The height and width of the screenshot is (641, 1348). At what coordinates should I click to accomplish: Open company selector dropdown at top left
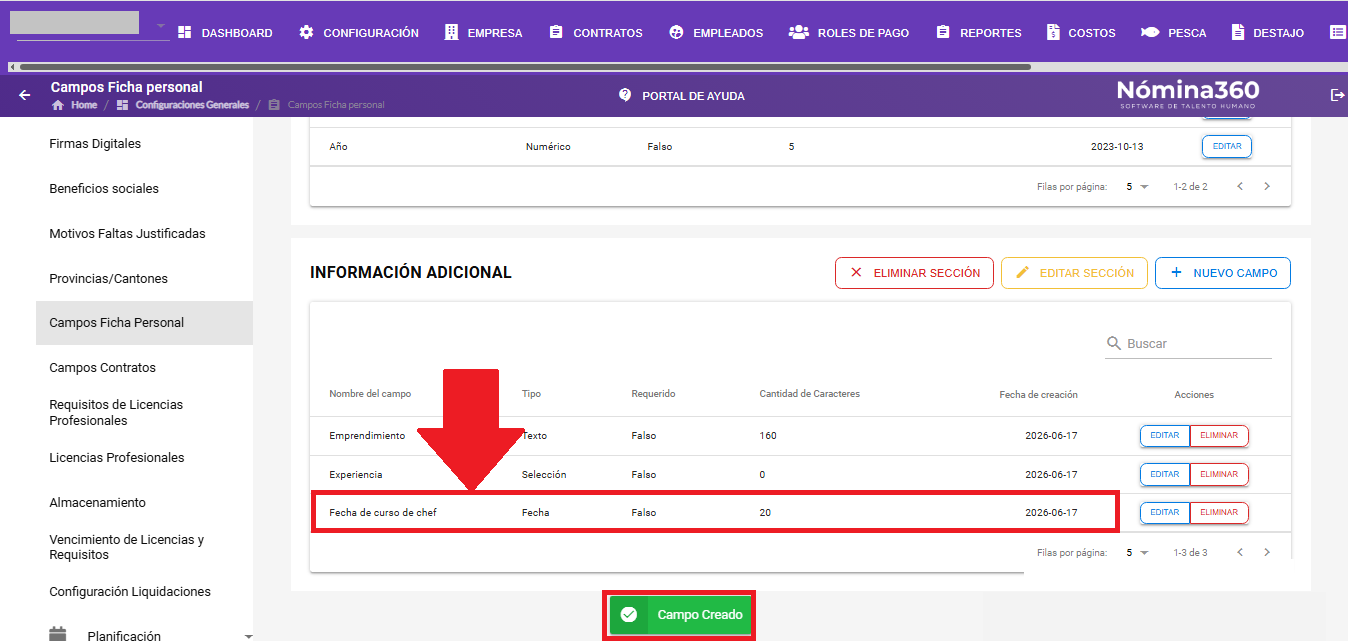(x=161, y=25)
